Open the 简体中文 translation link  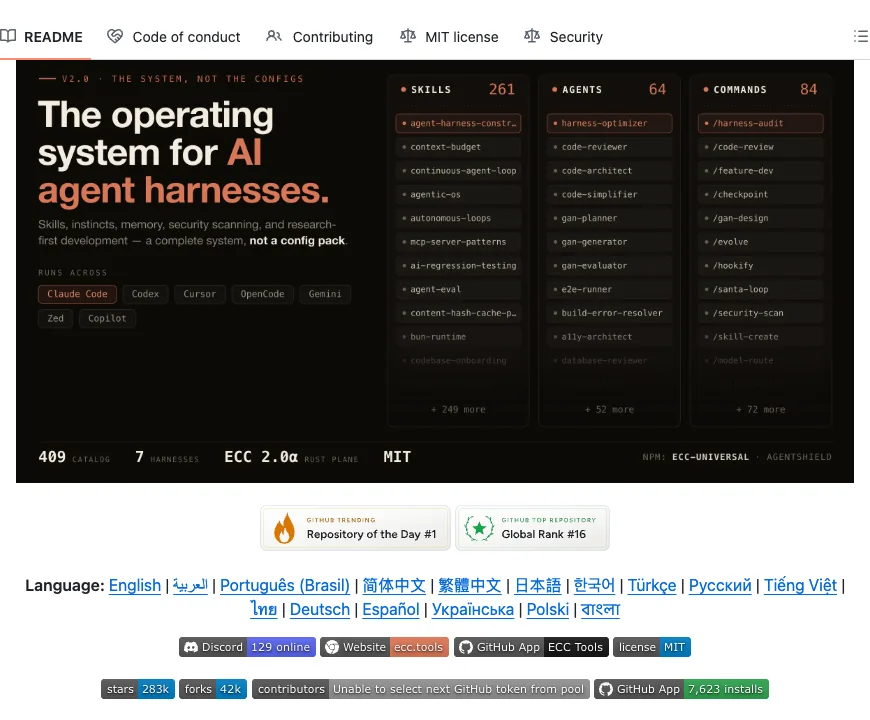[x=394, y=585]
